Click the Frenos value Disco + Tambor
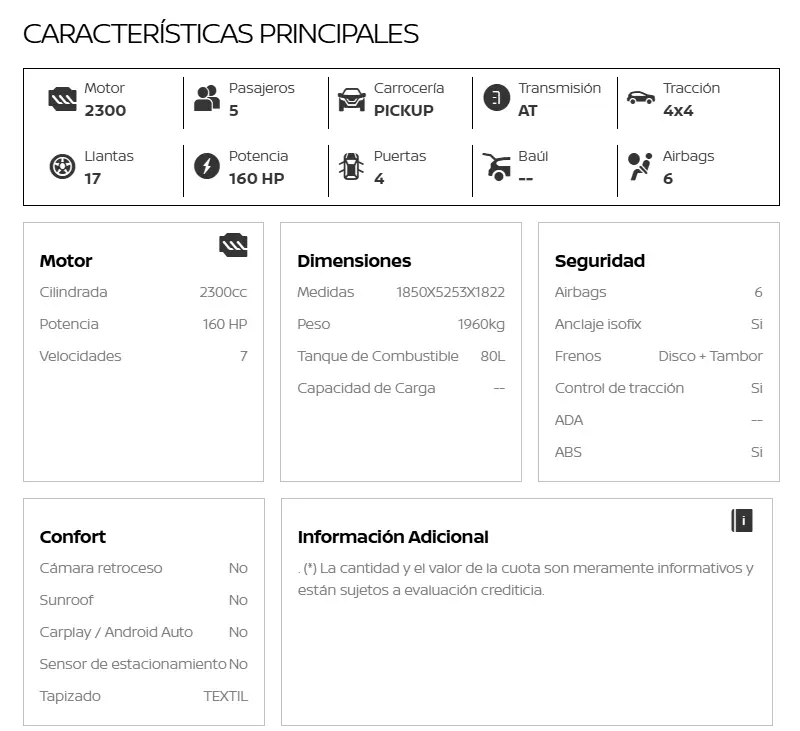800x731 pixels. click(x=710, y=356)
